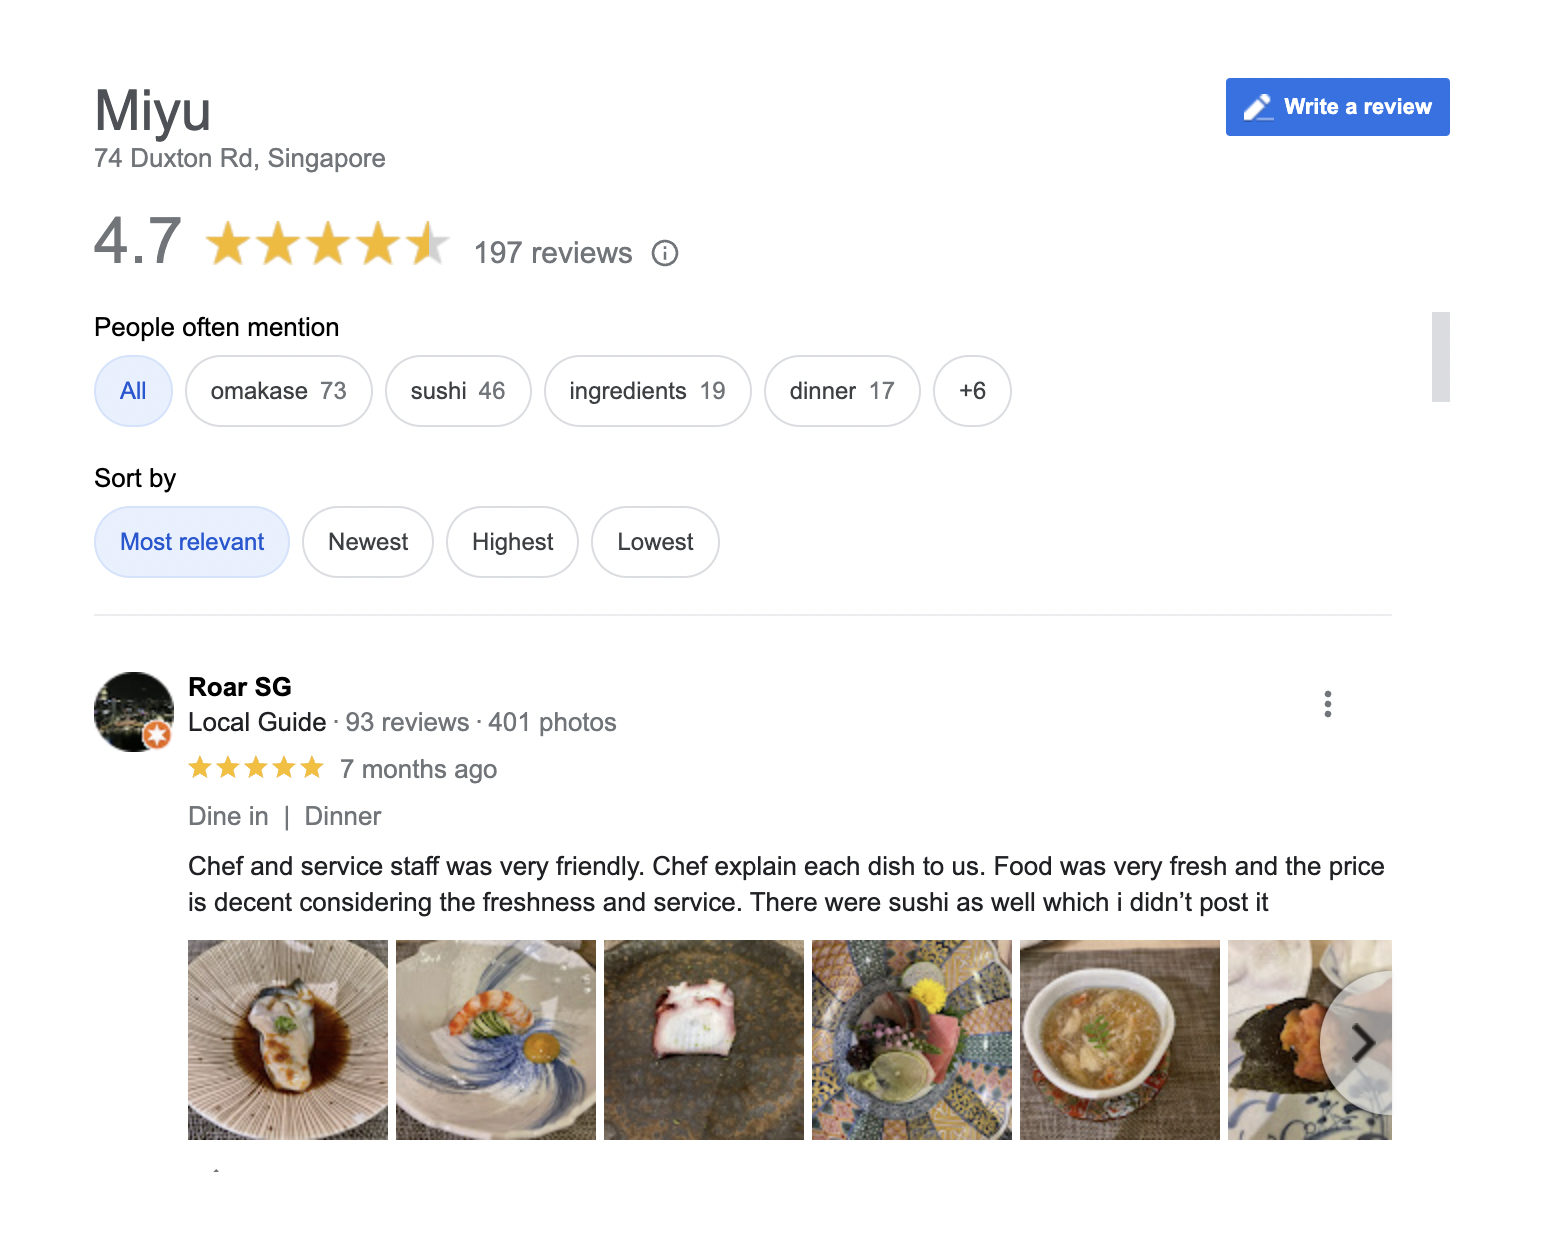Image resolution: width=1544 pixels, height=1241 pixels.
Task: Sort reviews by Highest rating
Action: point(512,542)
